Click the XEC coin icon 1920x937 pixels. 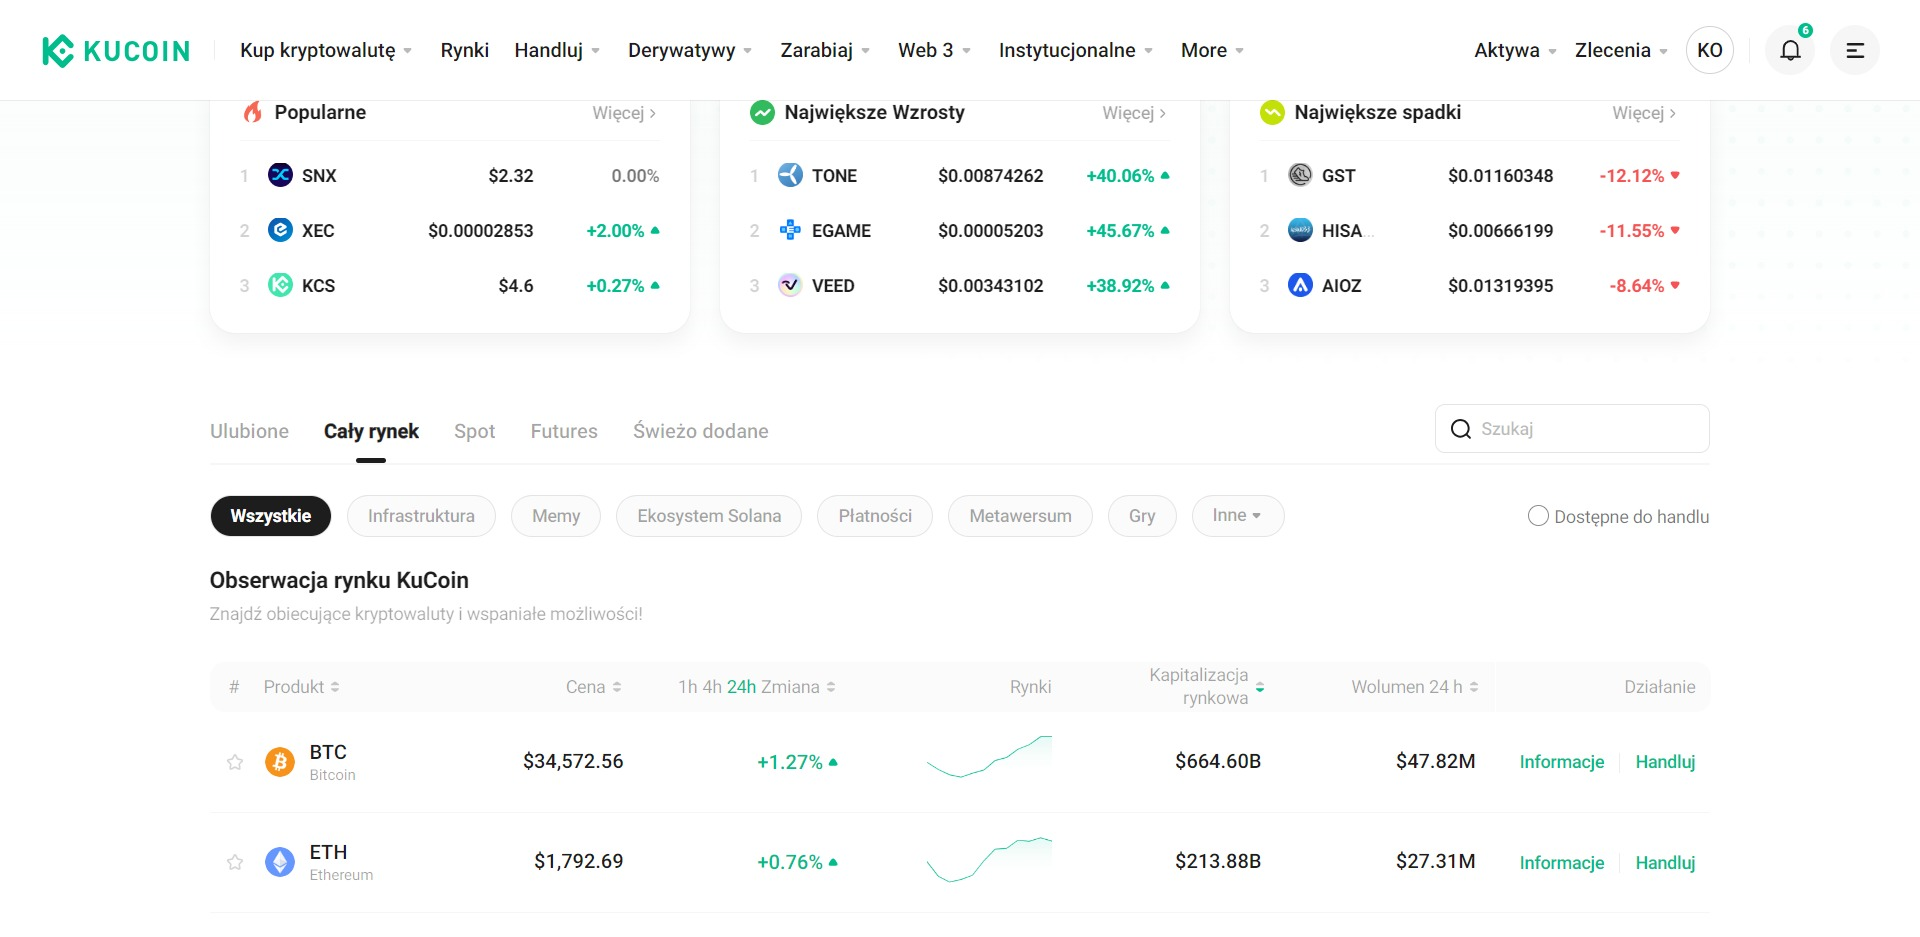tap(280, 230)
